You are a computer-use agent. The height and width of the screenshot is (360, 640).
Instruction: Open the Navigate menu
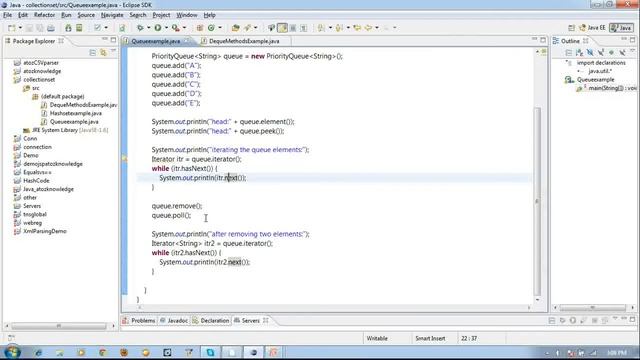point(112,15)
